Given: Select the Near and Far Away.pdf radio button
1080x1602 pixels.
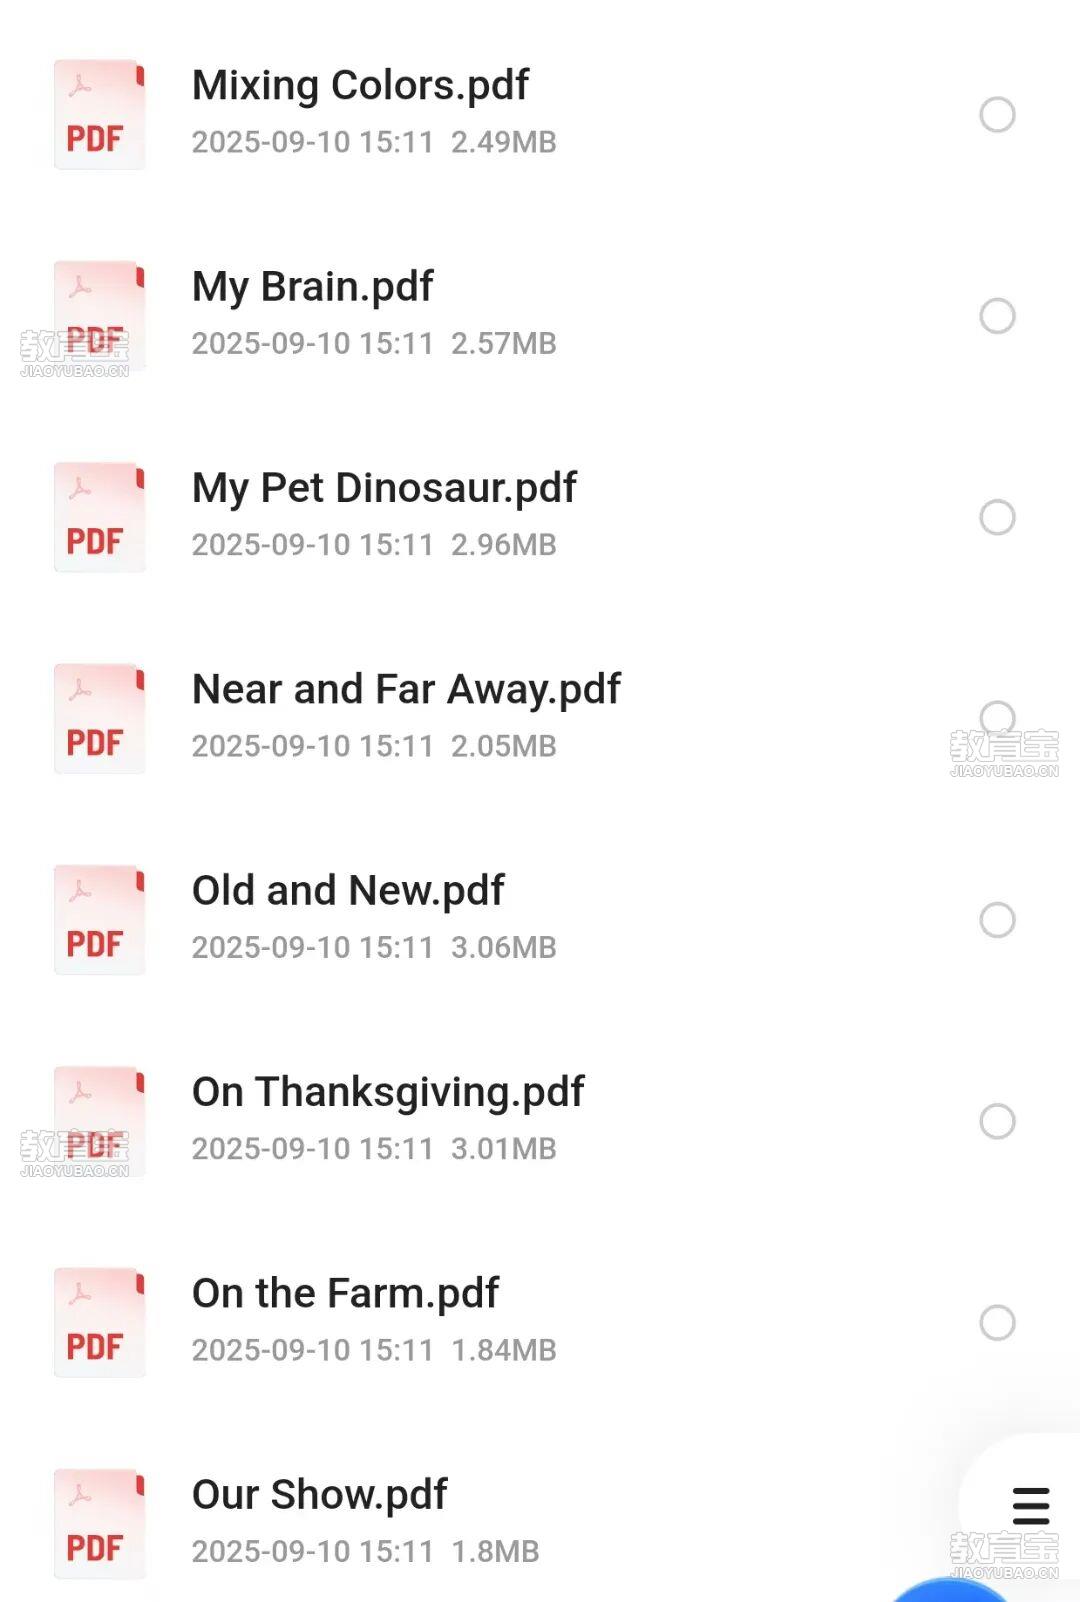Looking at the screenshot, I should click(x=997, y=717).
